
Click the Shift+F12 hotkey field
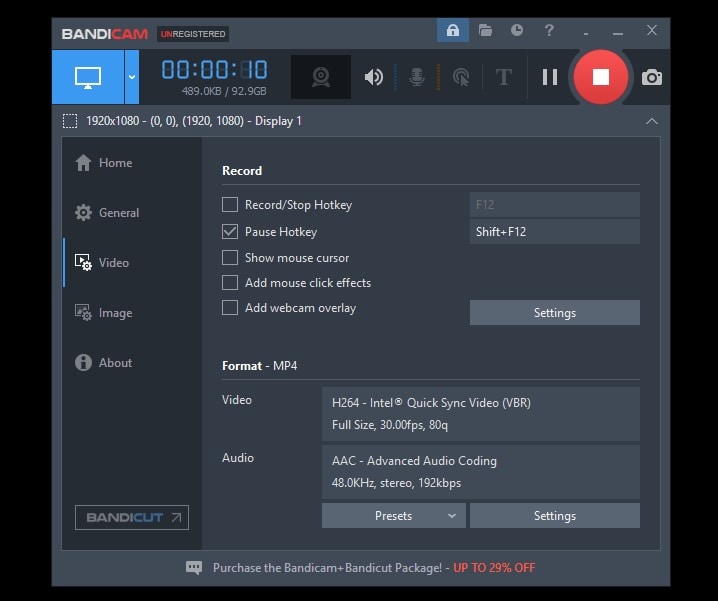(x=555, y=232)
